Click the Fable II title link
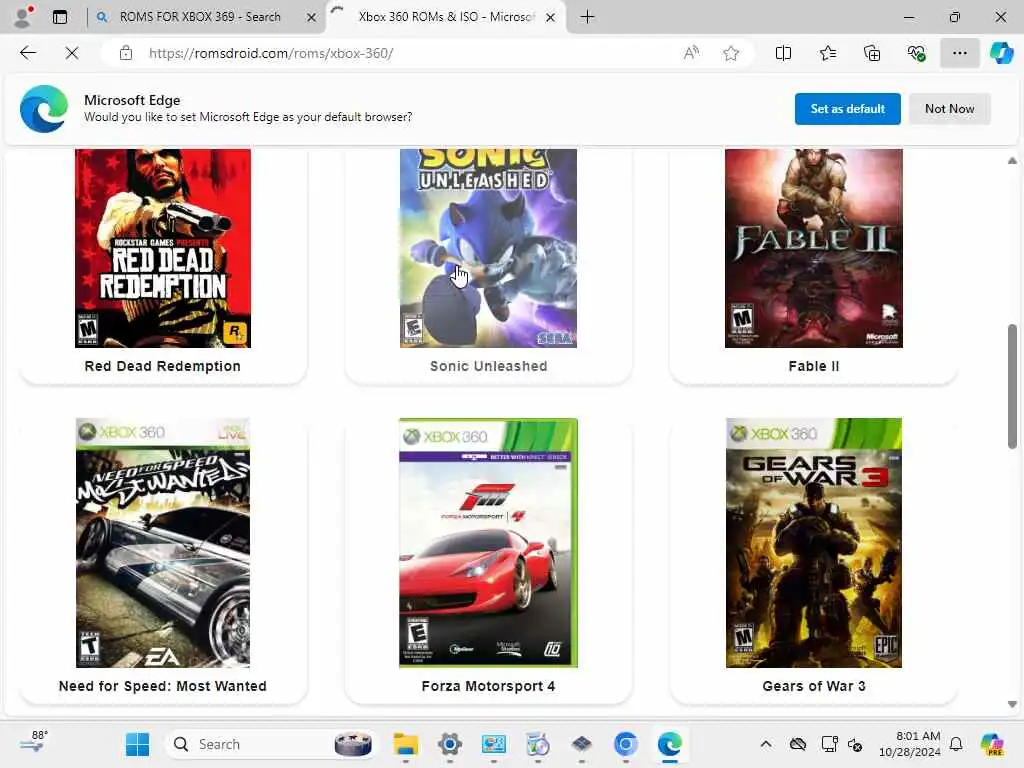The height and width of the screenshot is (768, 1024). coord(814,366)
